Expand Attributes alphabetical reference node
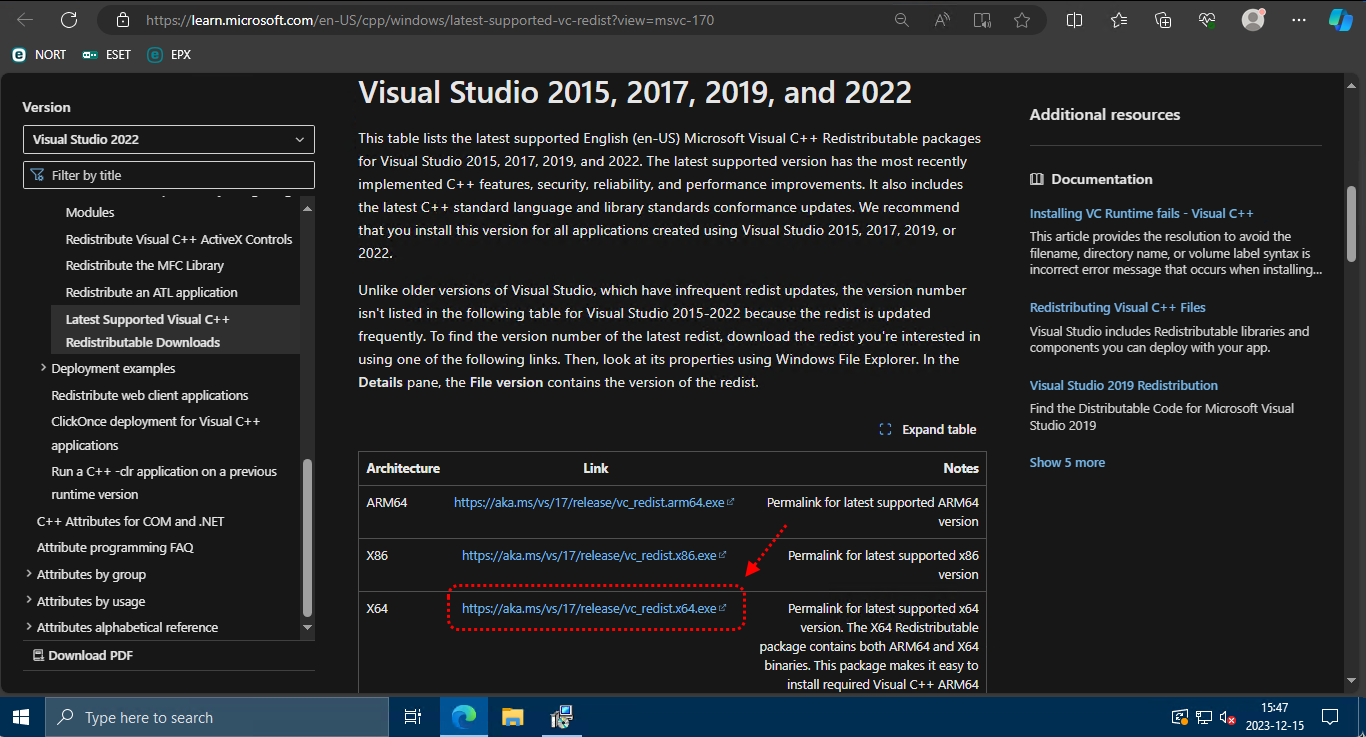Viewport: 1366px width, 737px height. point(28,627)
